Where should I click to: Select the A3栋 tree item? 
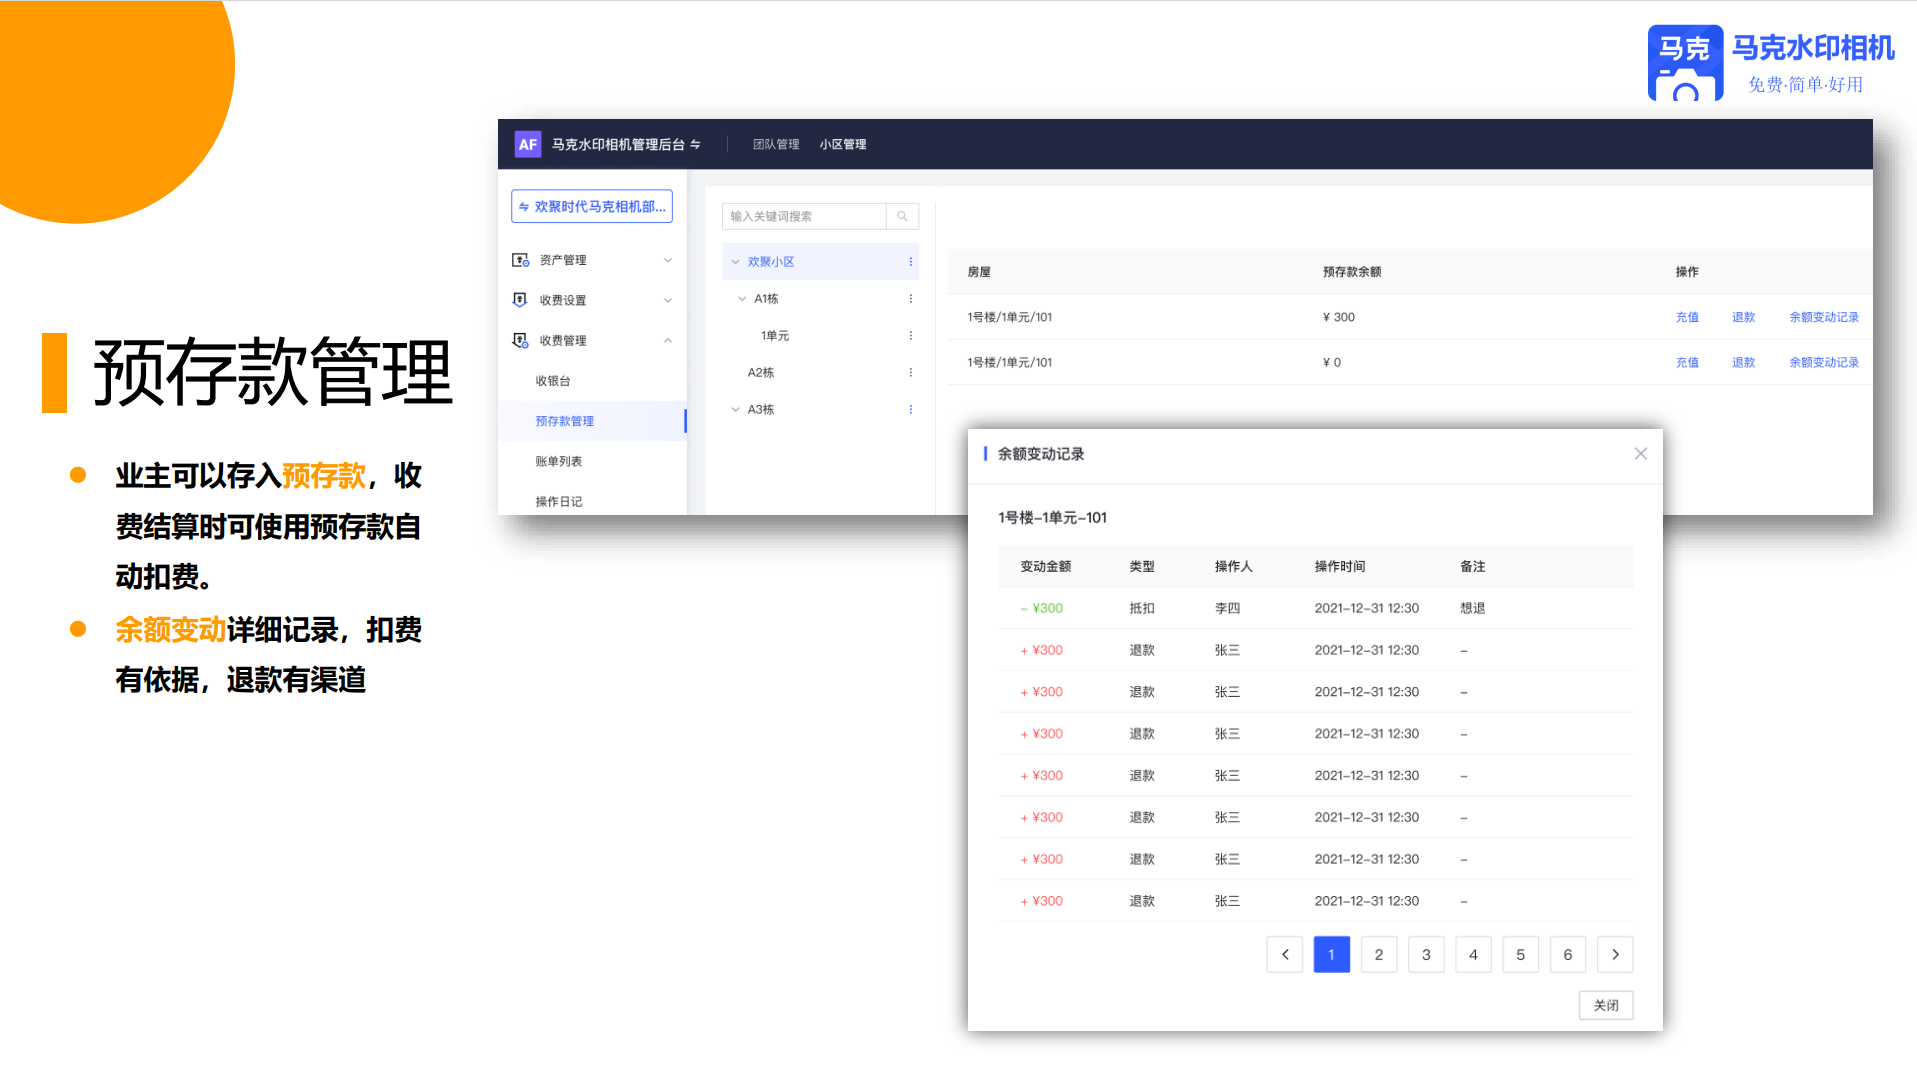(x=761, y=410)
